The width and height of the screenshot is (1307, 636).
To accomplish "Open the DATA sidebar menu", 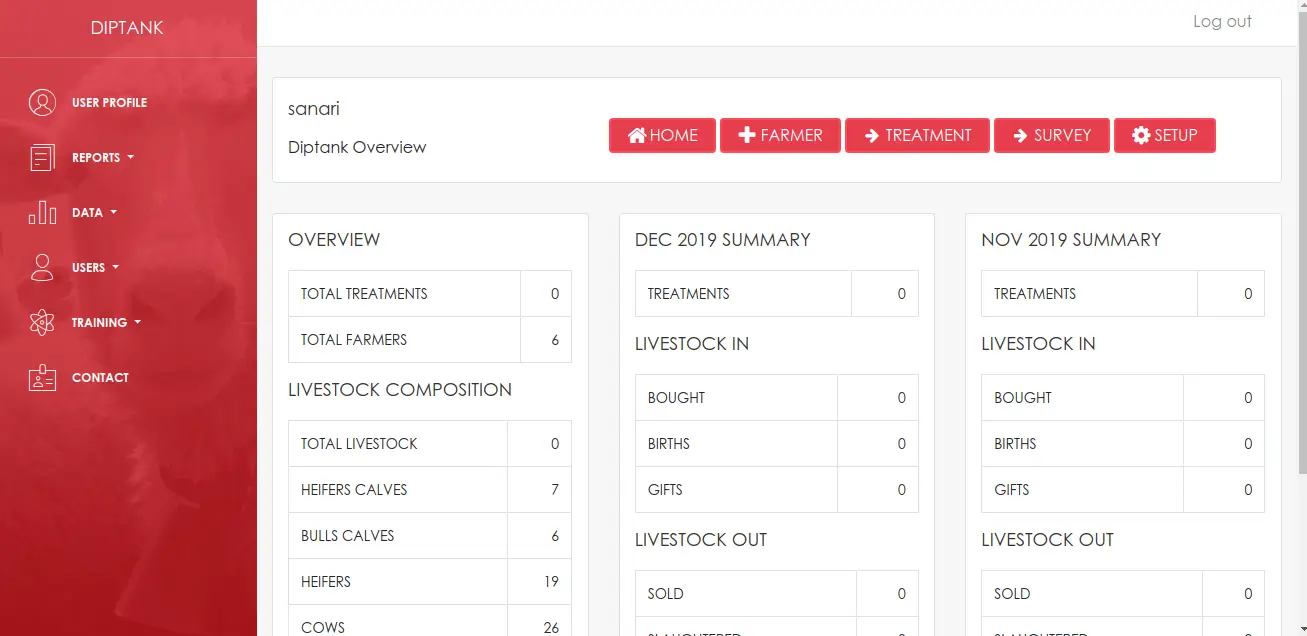I will point(87,213).
